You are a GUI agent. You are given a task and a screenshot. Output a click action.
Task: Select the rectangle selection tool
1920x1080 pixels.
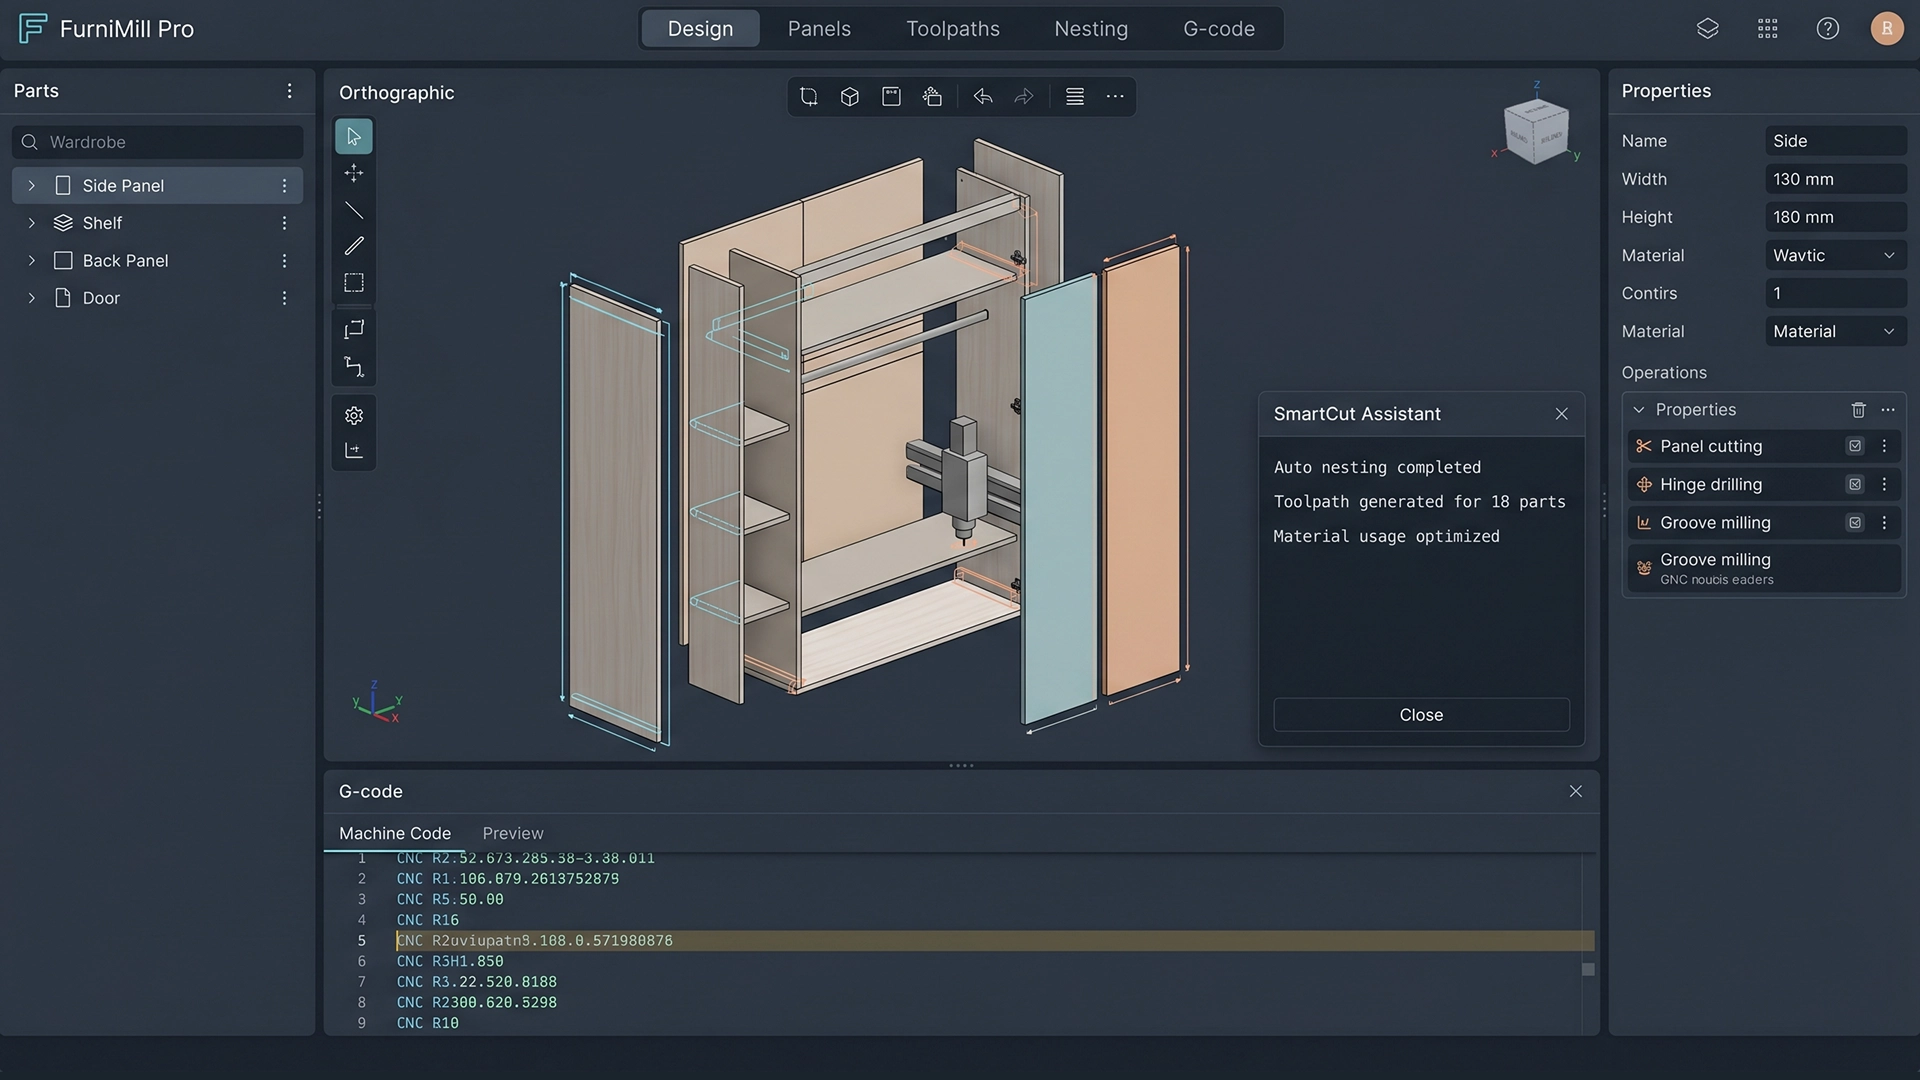point(353,282)
